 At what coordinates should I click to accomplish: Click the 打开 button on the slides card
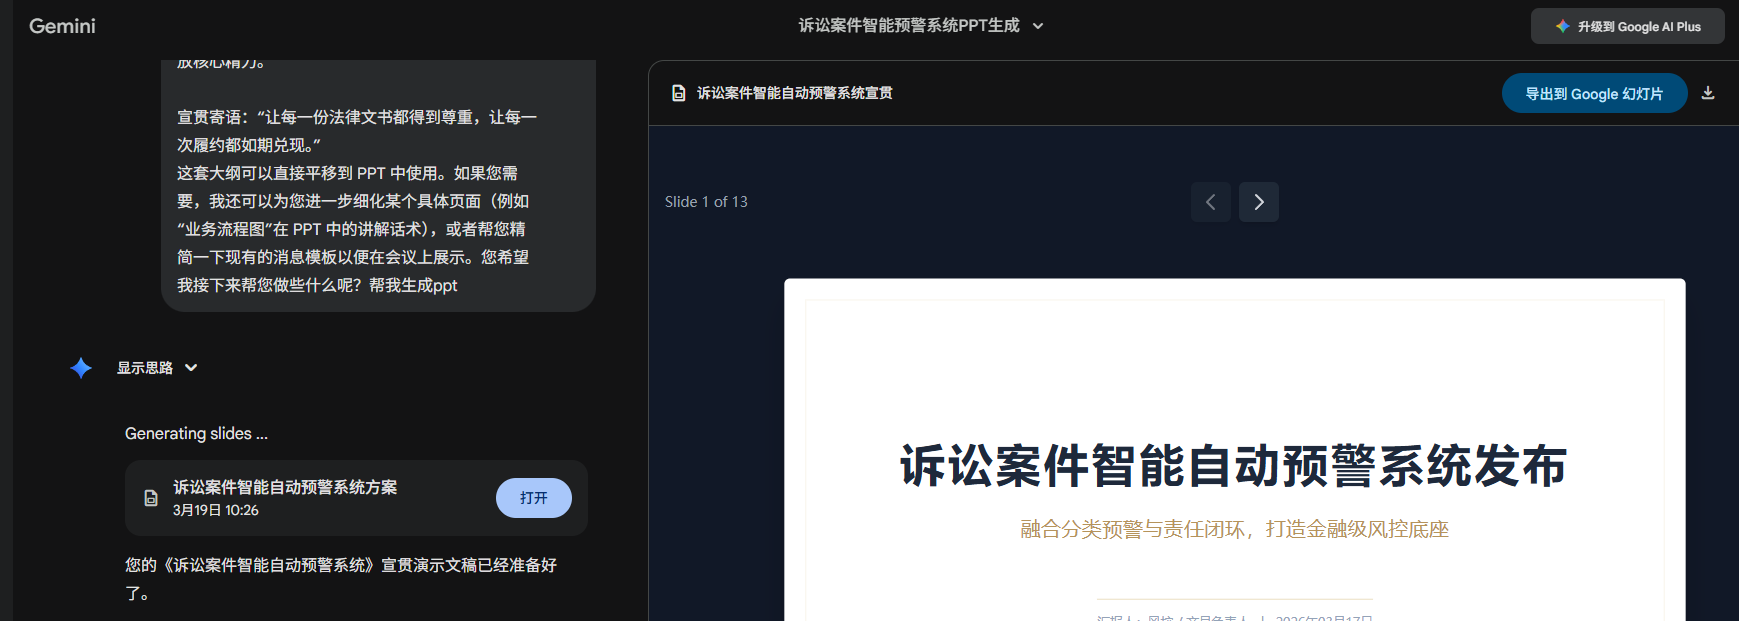[533, 498]
